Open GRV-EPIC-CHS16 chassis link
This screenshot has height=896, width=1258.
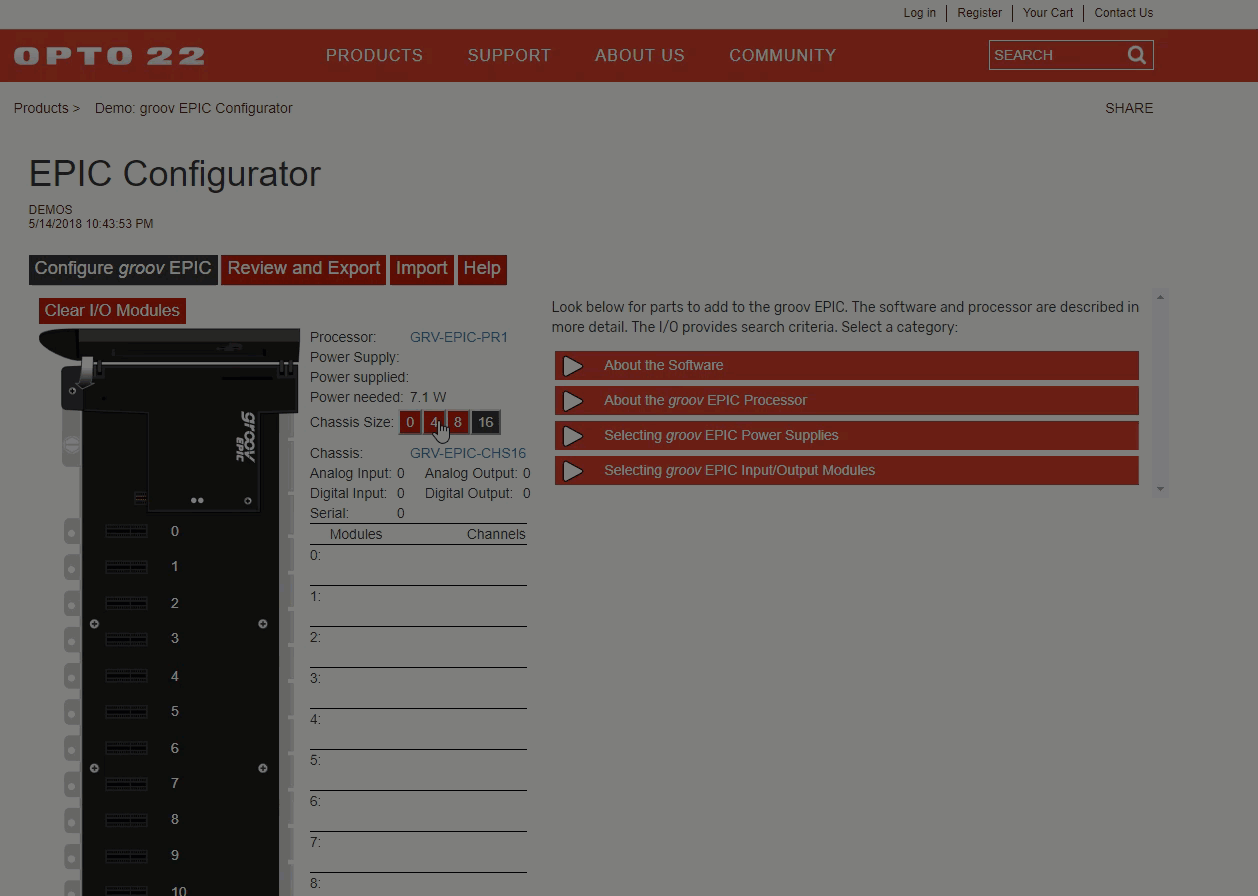pyautogui.click(x=468, y=453)
